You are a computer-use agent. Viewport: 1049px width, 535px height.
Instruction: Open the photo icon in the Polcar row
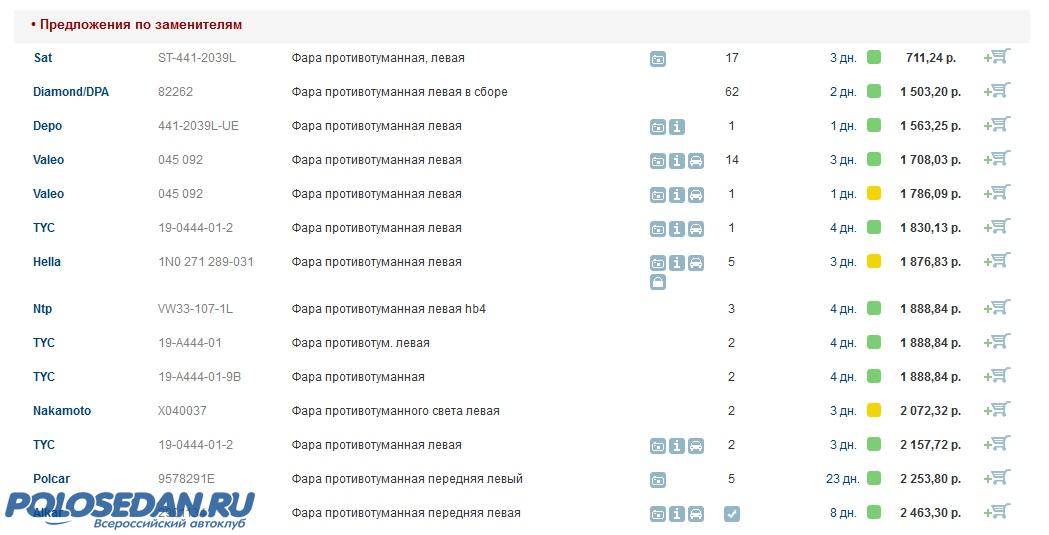(658, 480)
